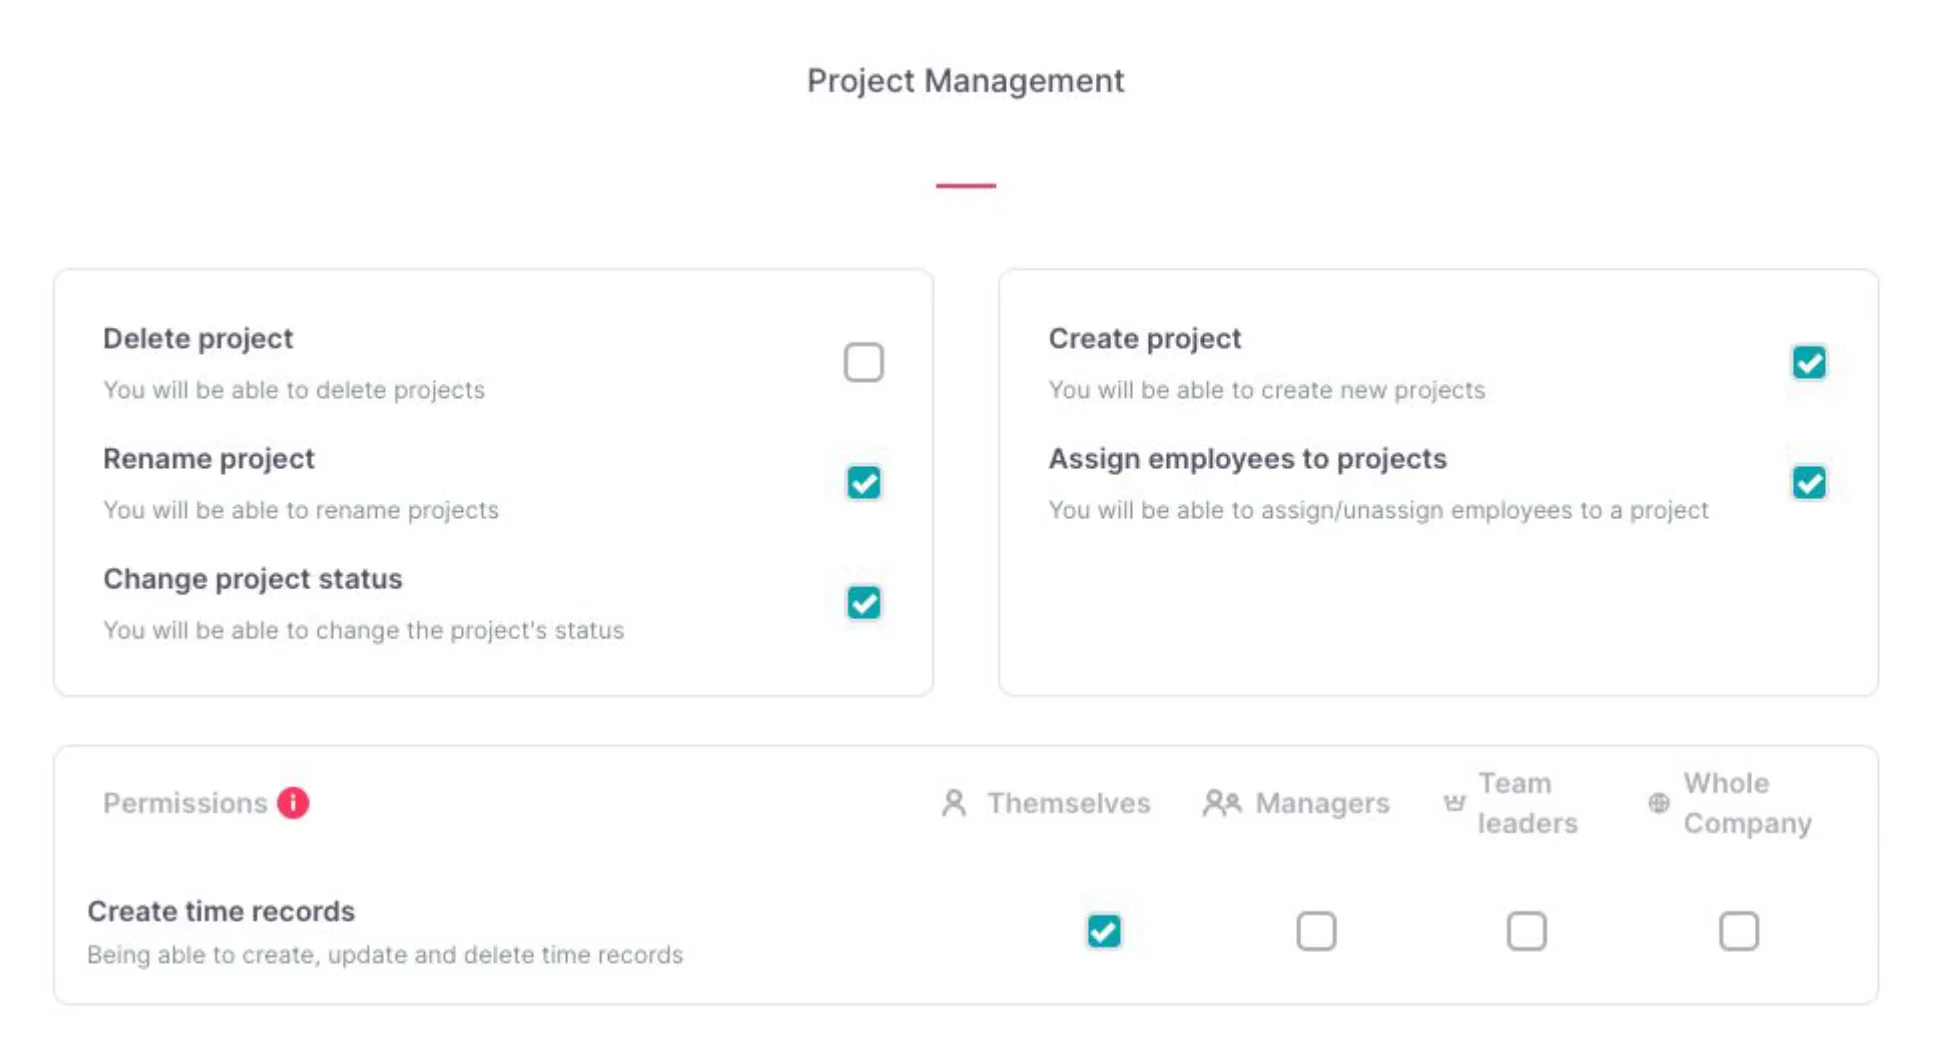
Task: Click the Themselves person icon
Action: (954, 803)
